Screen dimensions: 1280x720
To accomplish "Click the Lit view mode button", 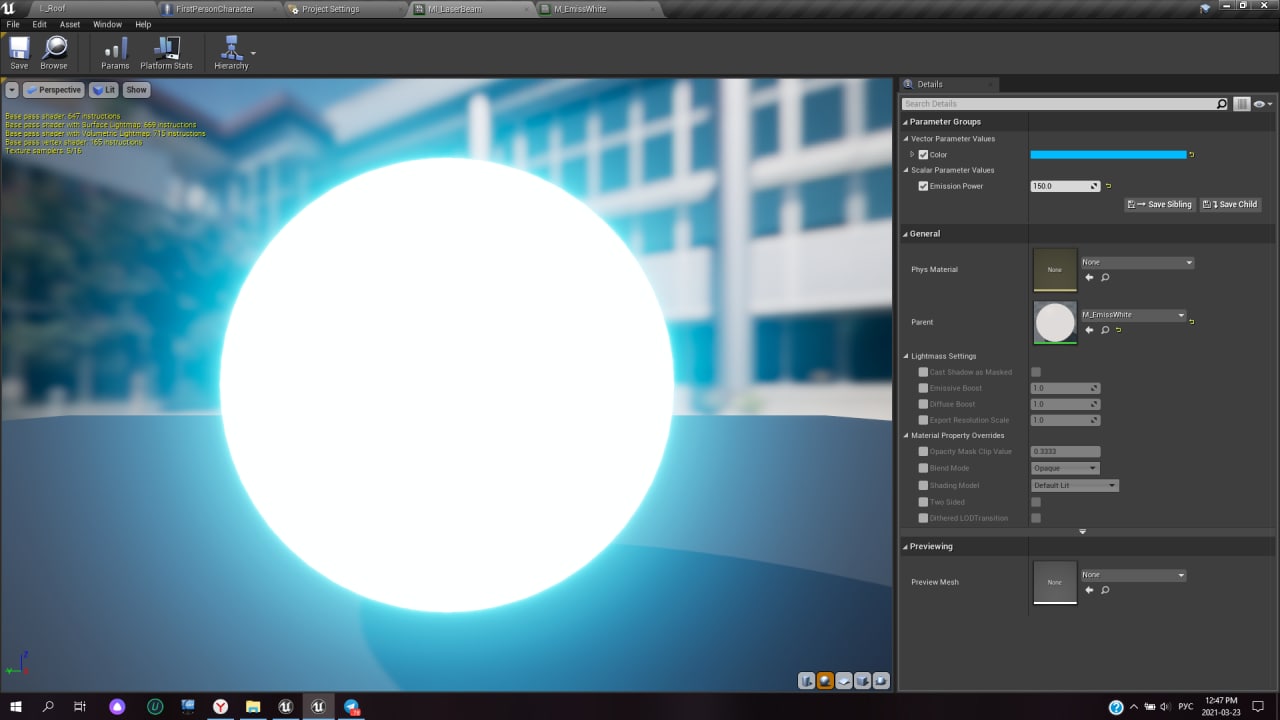I will click(x=104, y=90).
